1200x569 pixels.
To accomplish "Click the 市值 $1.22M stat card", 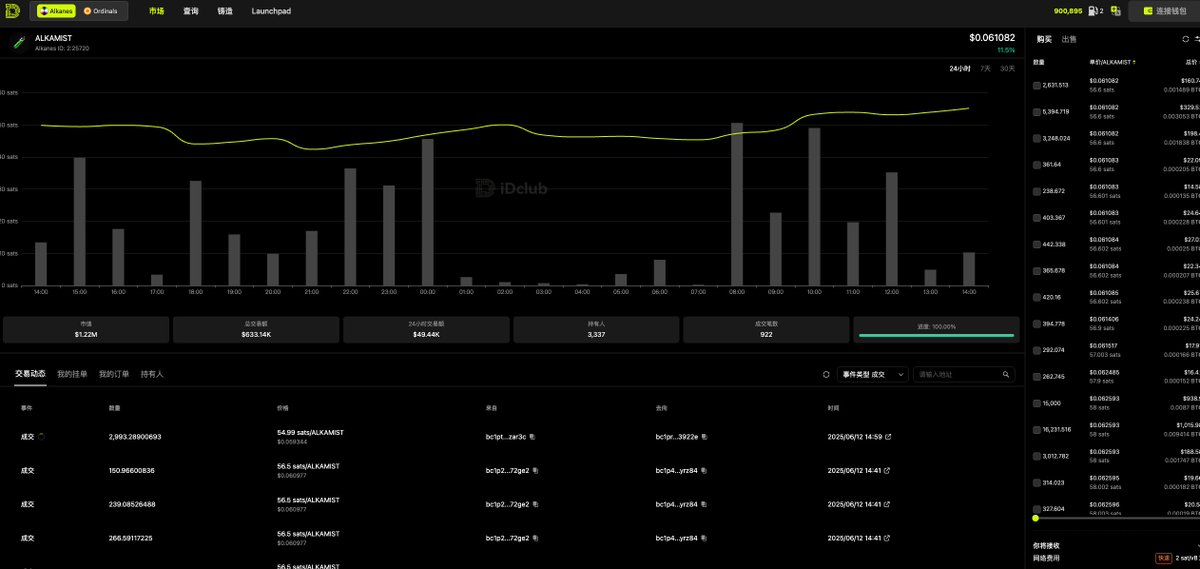I will coord(86,330).
